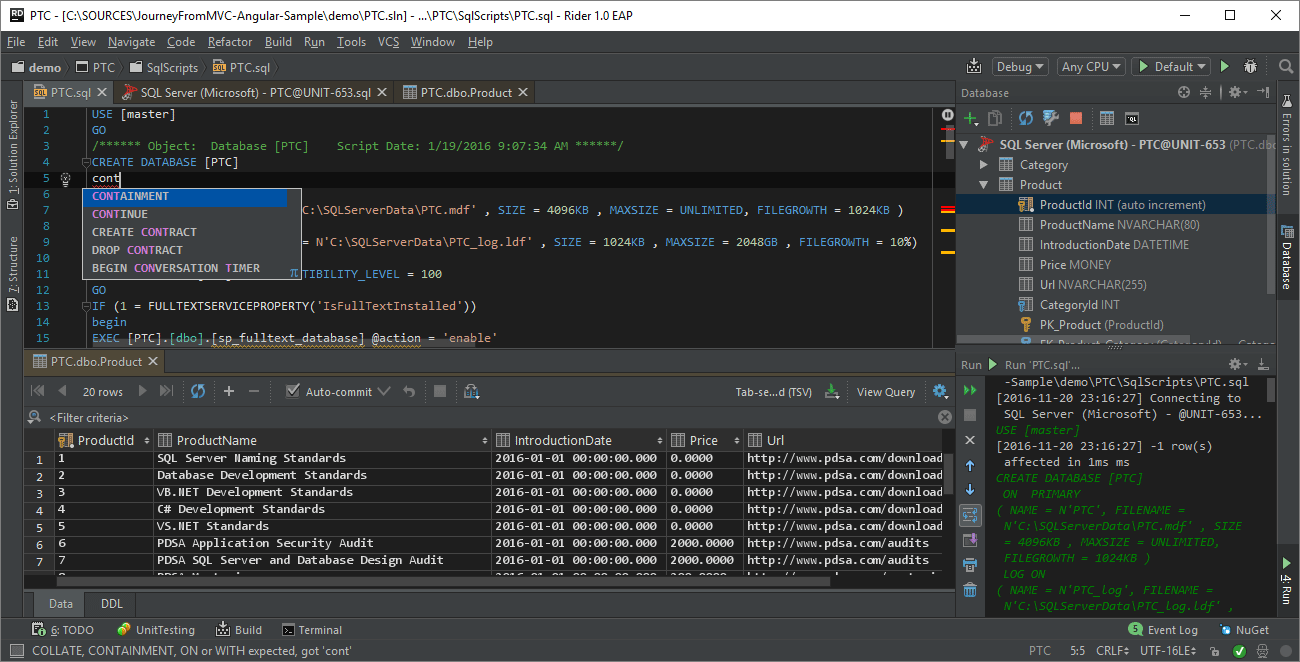Open the Default run configuration dropdown

pyautogui.click(x=1172, y=67)
